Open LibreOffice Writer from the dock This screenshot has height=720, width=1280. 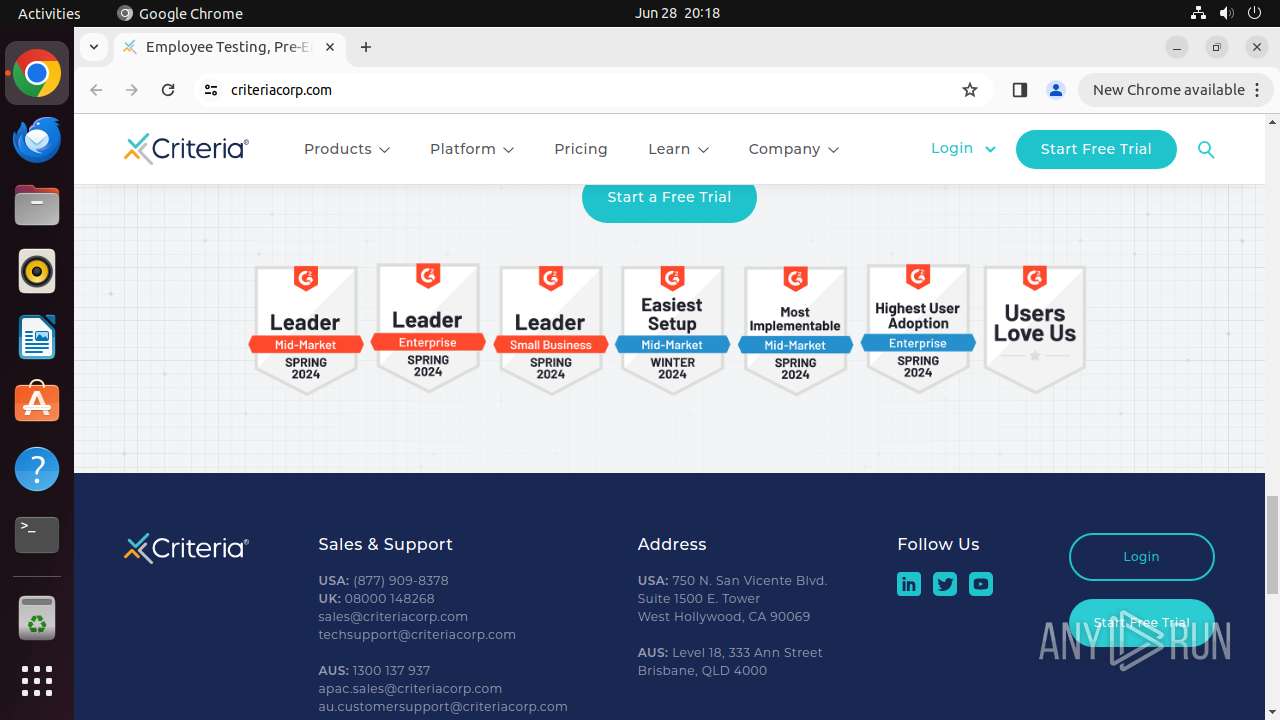(37, 337)
